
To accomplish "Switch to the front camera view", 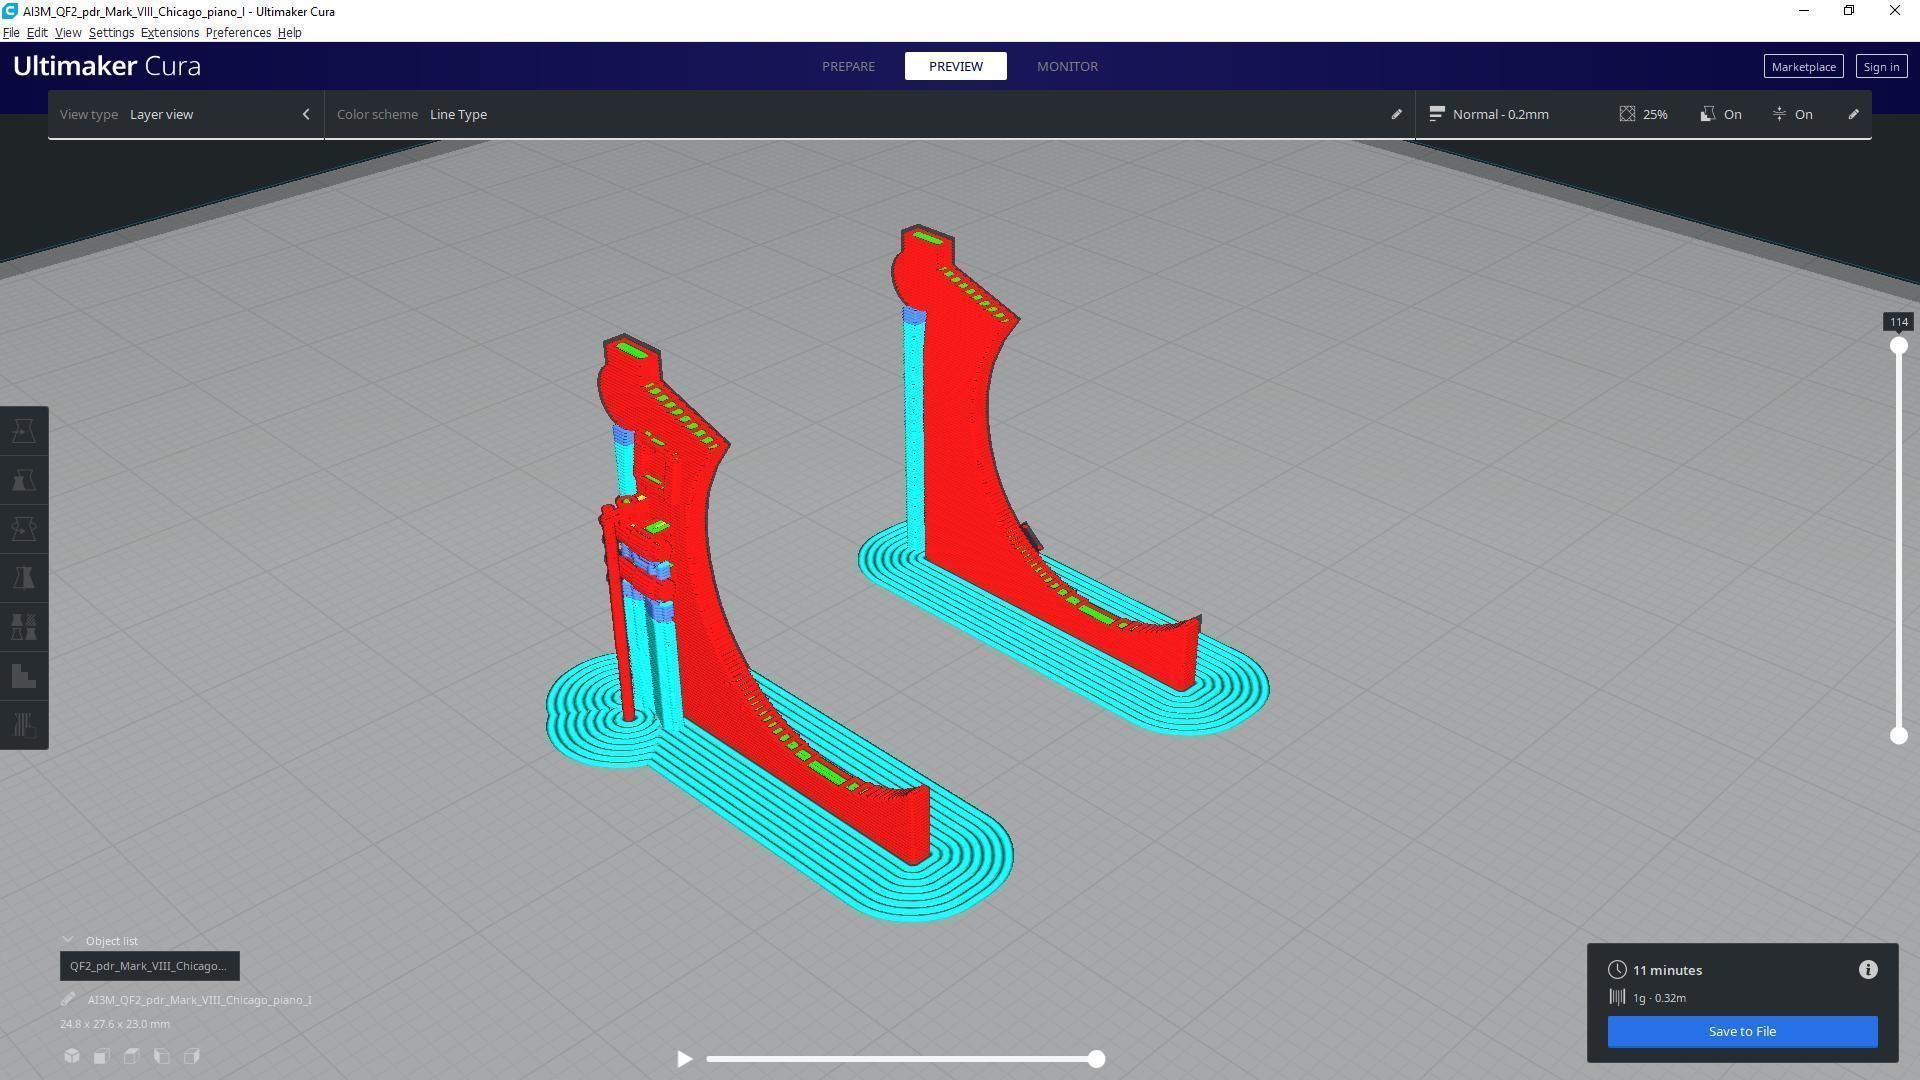I will (x=102, y=1056).
